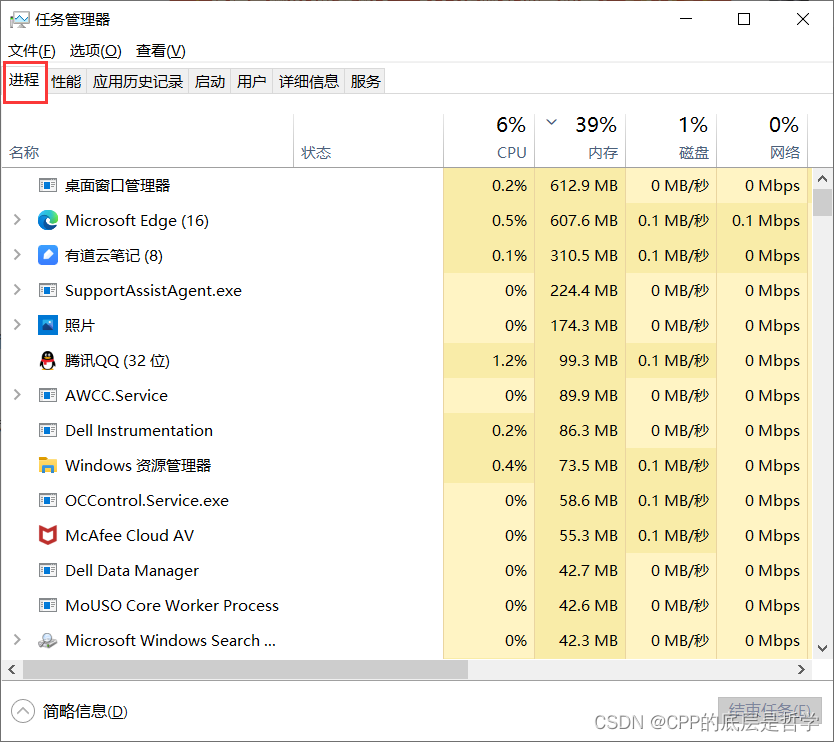Expand the AWCC.Service row
This screenshot has width=834, height=742.
18,395
